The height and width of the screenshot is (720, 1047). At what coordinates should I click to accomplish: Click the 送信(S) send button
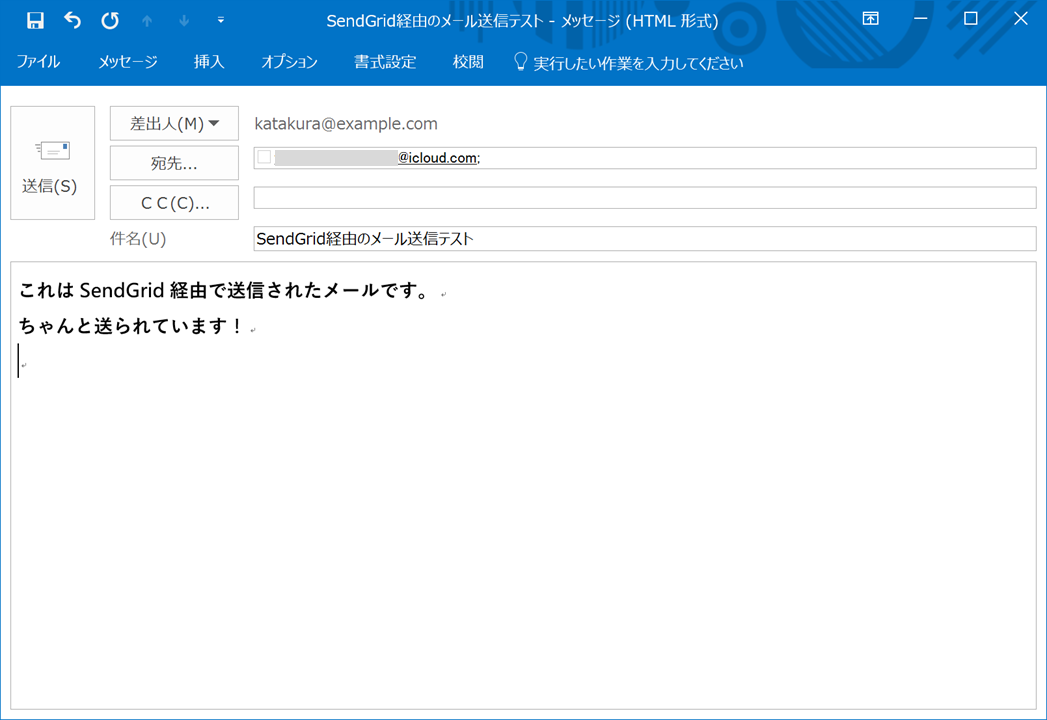(52, 163)
